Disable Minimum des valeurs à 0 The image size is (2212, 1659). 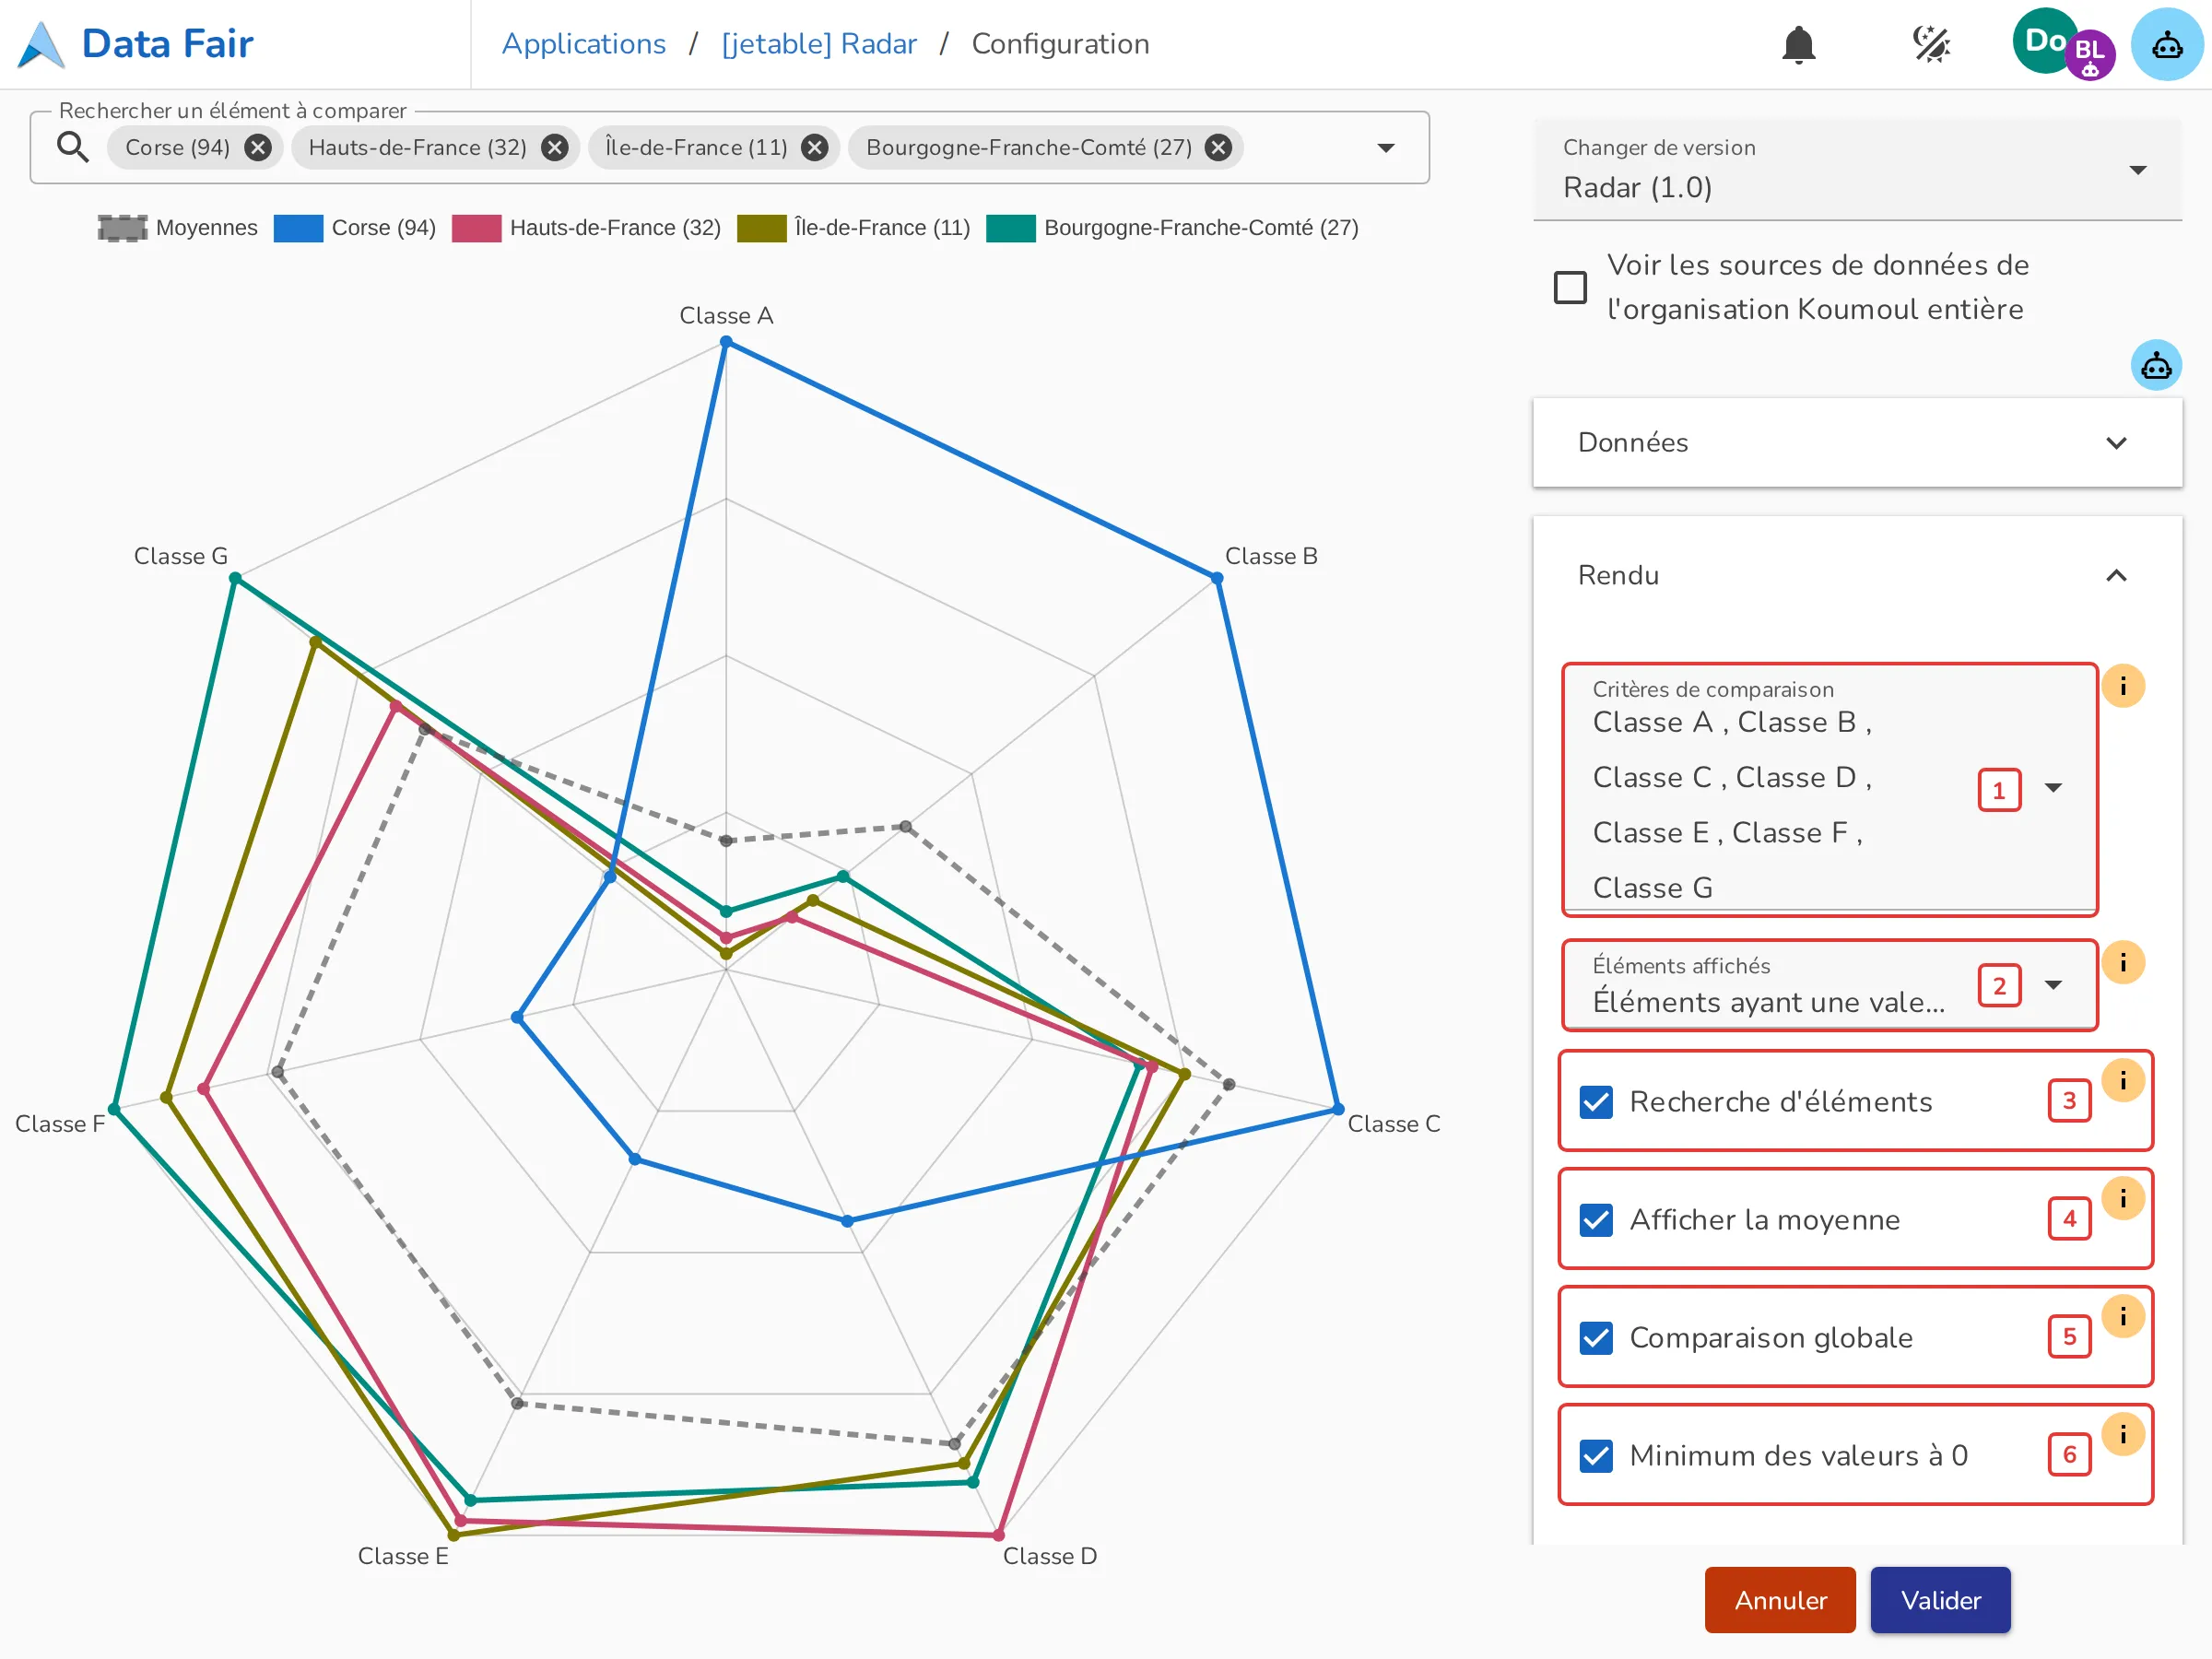point(1596,1456)
